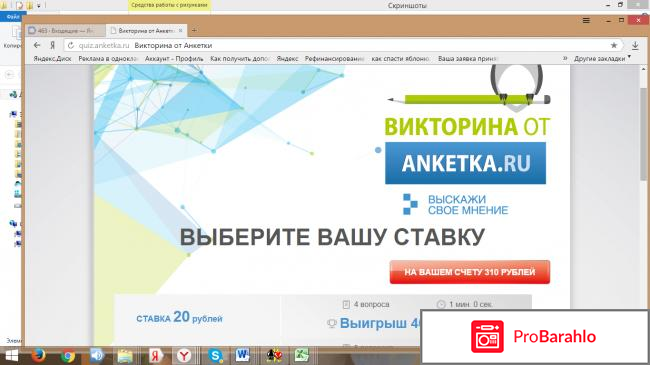Switch to the 'Входящие' mail tab
The image size is (650, 365).
coord(65,31)
